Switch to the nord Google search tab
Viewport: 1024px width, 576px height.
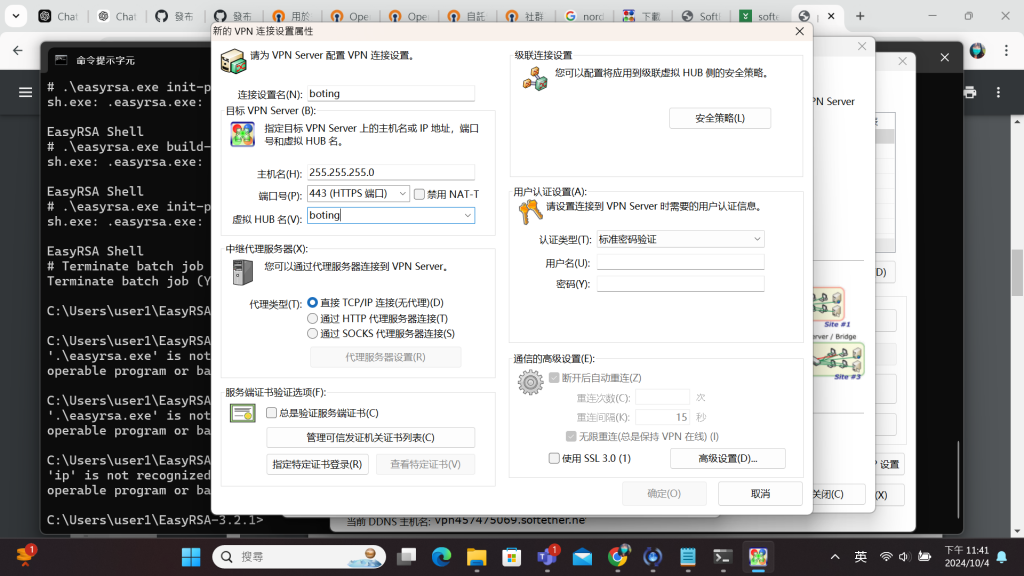click(585, 16)
